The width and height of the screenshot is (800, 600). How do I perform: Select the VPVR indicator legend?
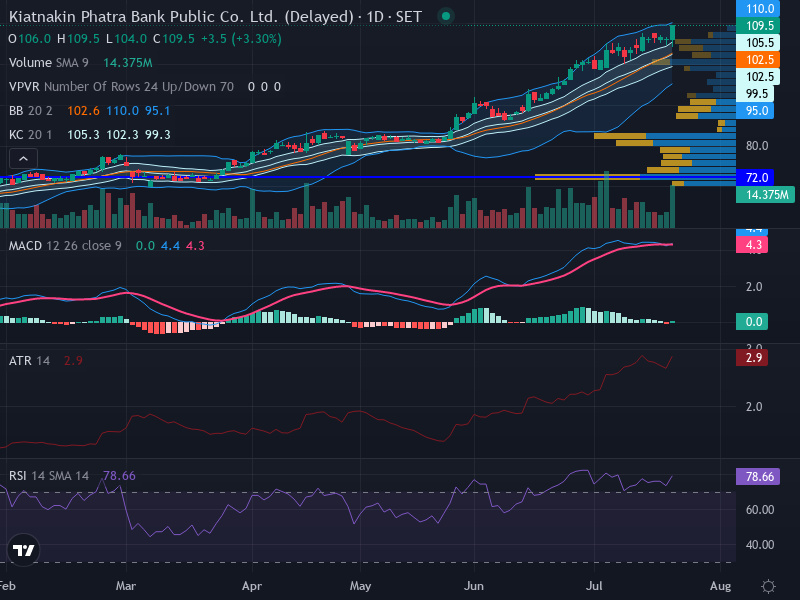121,87
